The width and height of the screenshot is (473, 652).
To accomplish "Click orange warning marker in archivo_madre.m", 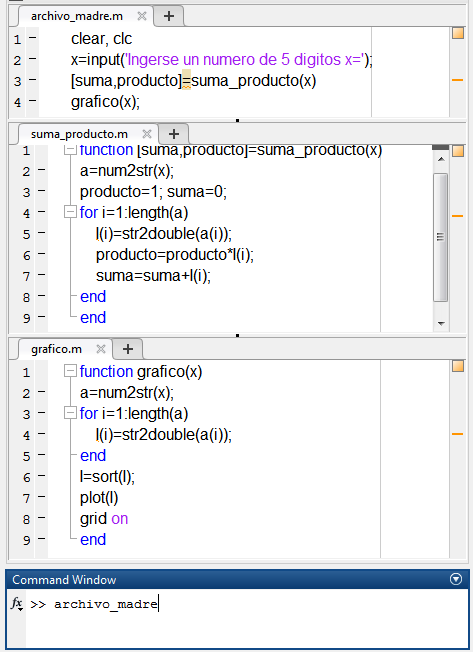I will [x=457, y=80].
